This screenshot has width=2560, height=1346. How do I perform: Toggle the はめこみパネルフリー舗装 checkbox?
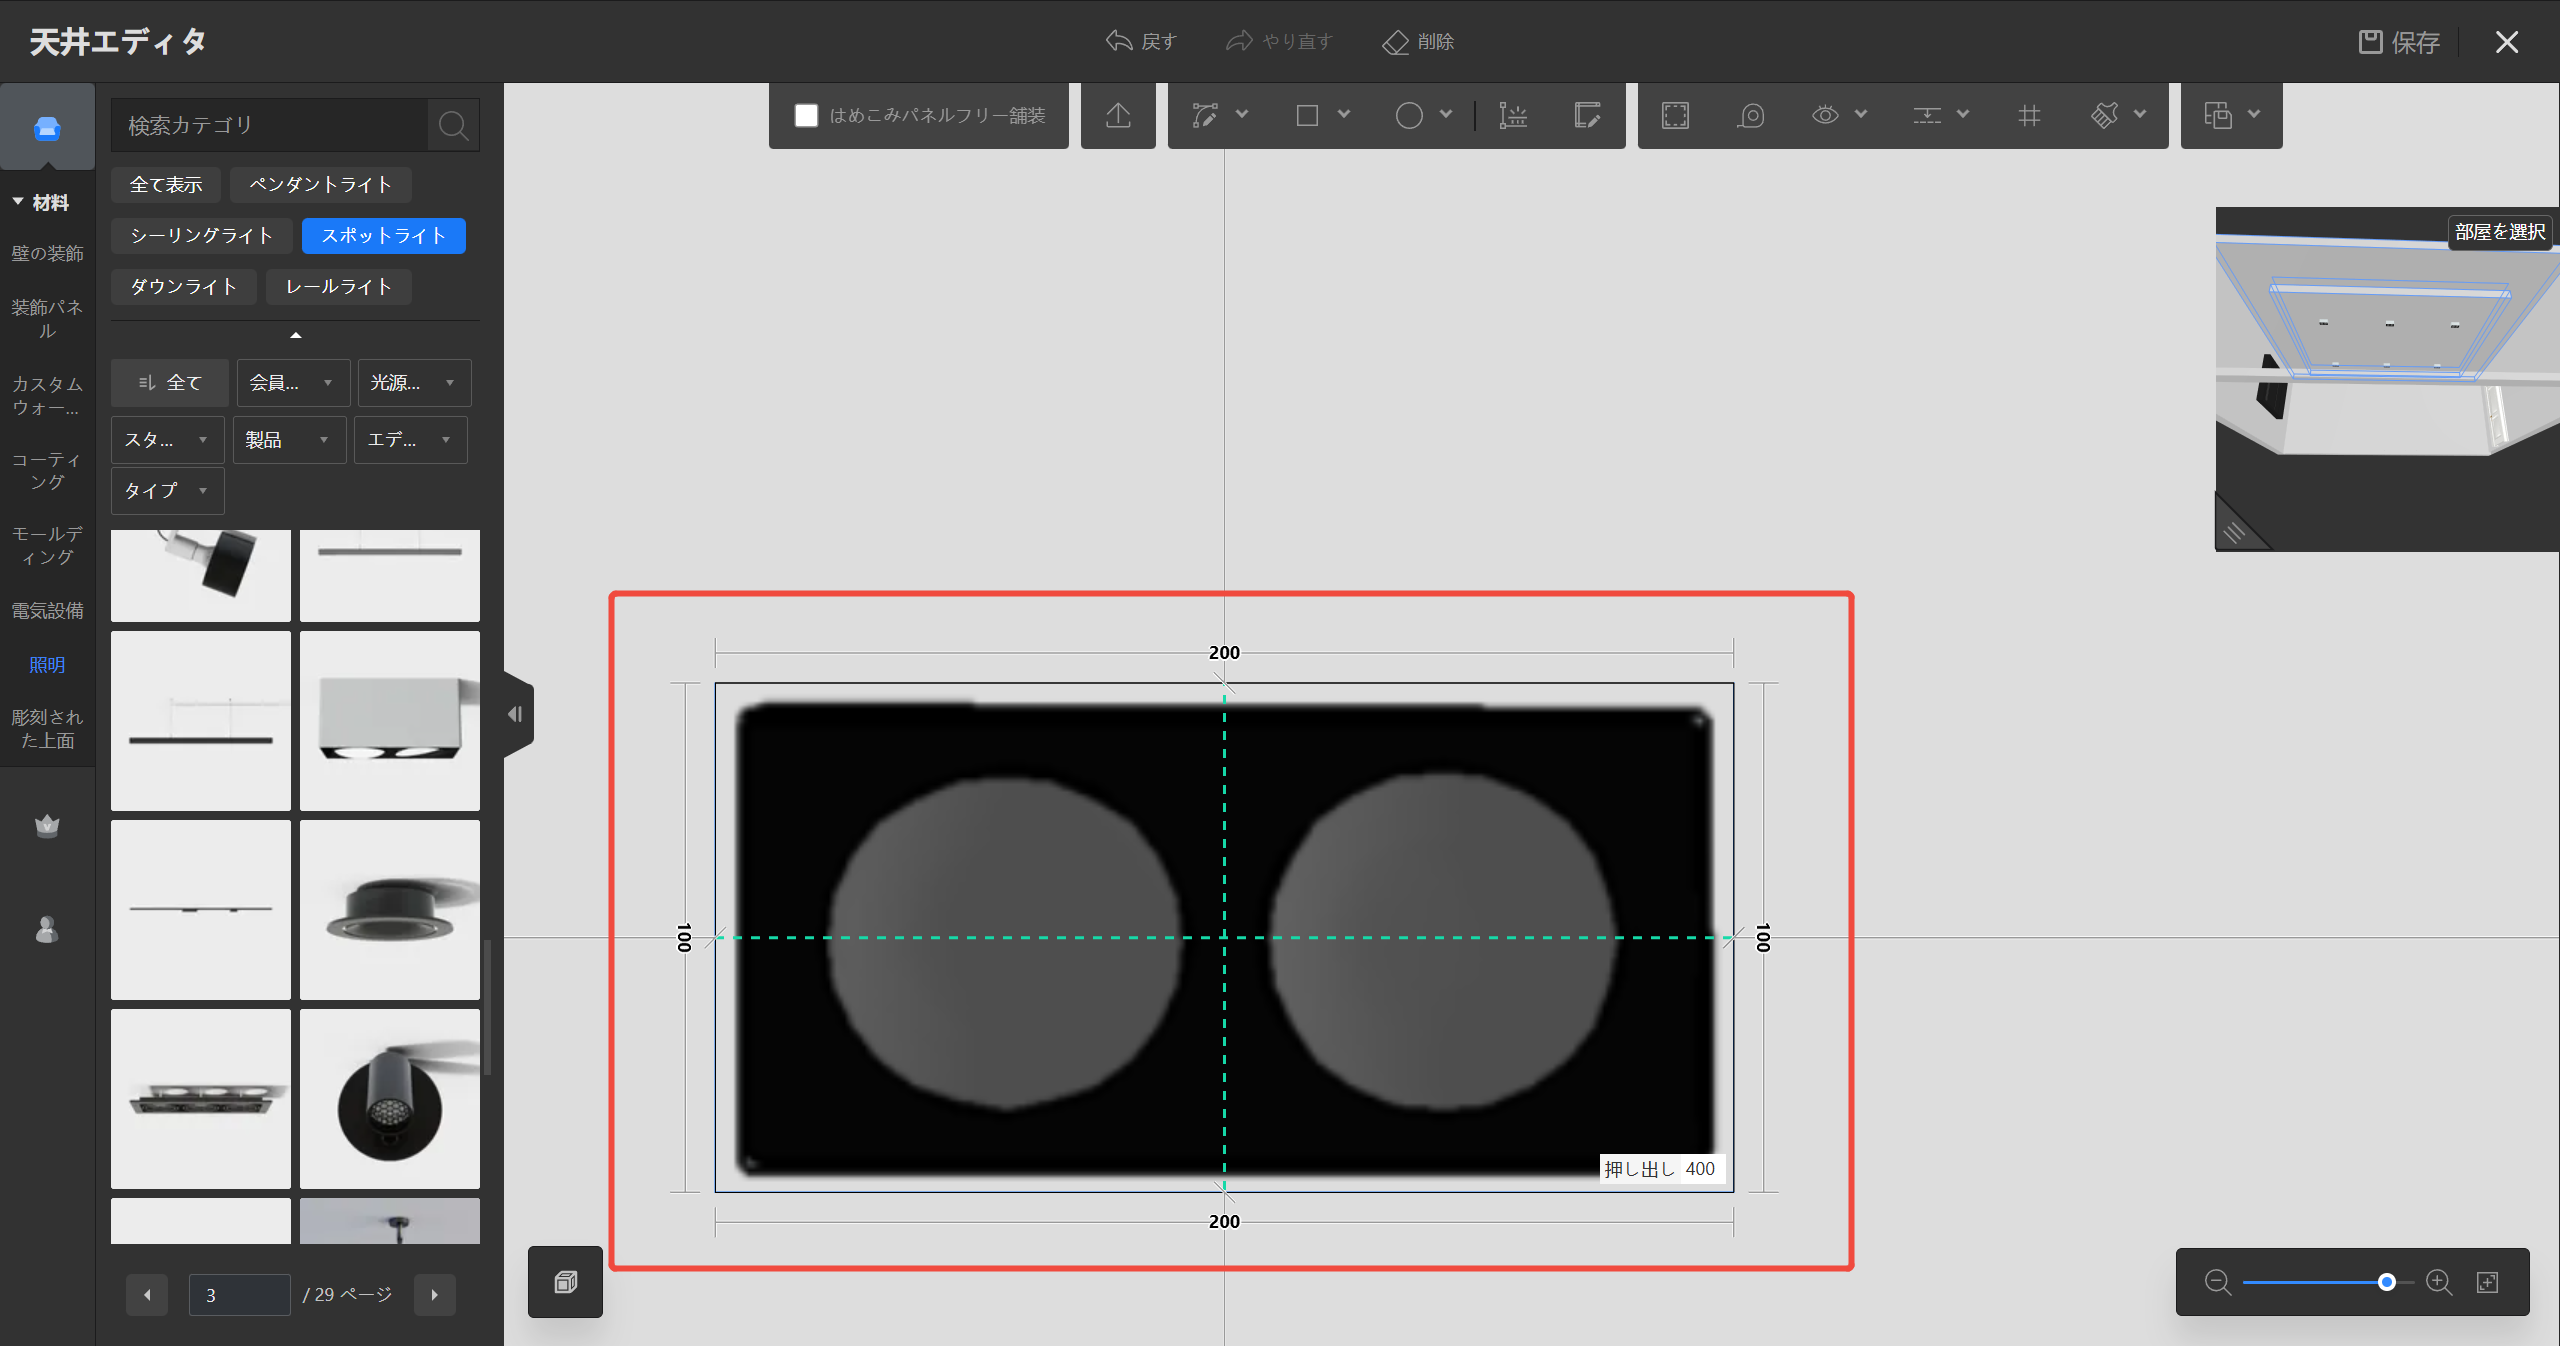(x=806, y=116)
